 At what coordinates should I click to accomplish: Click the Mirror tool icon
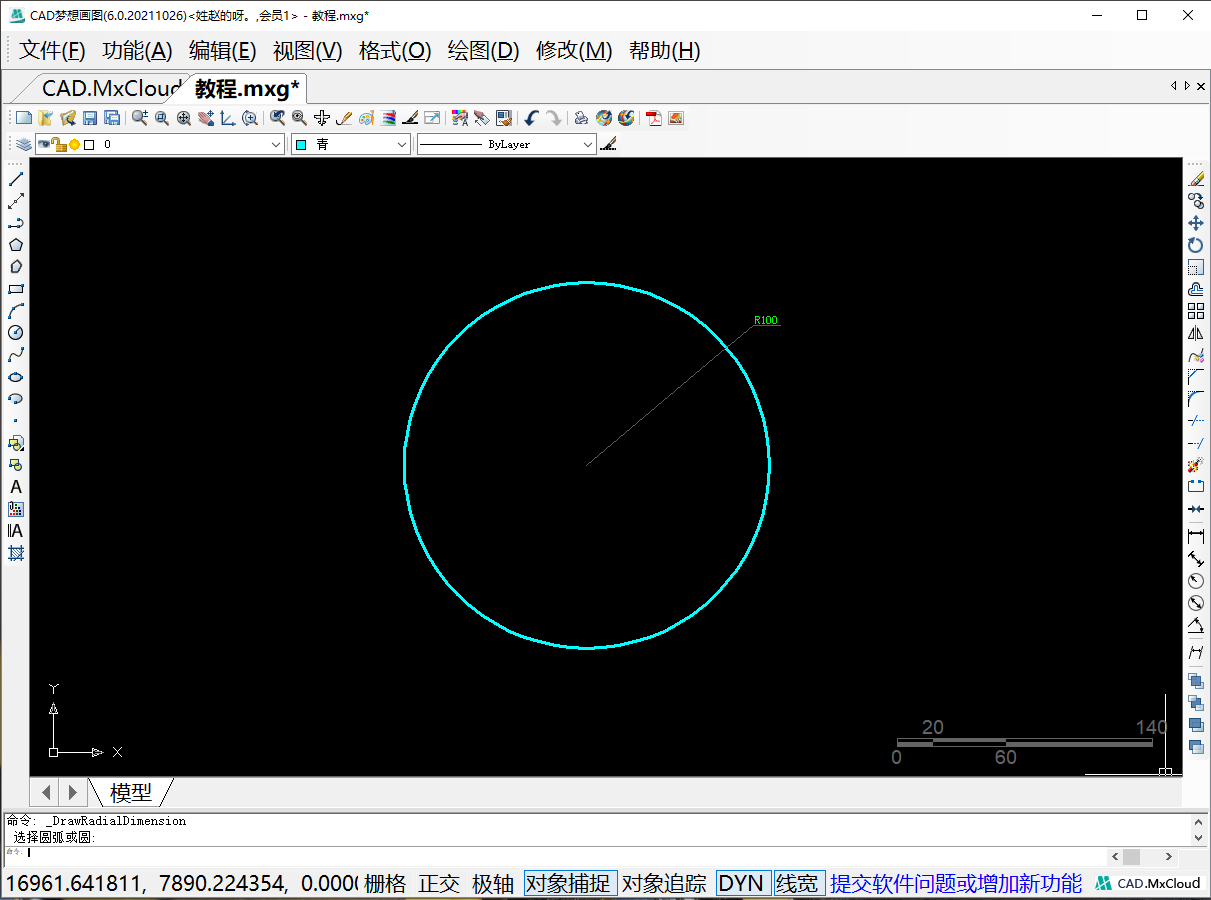(1195, 333)
